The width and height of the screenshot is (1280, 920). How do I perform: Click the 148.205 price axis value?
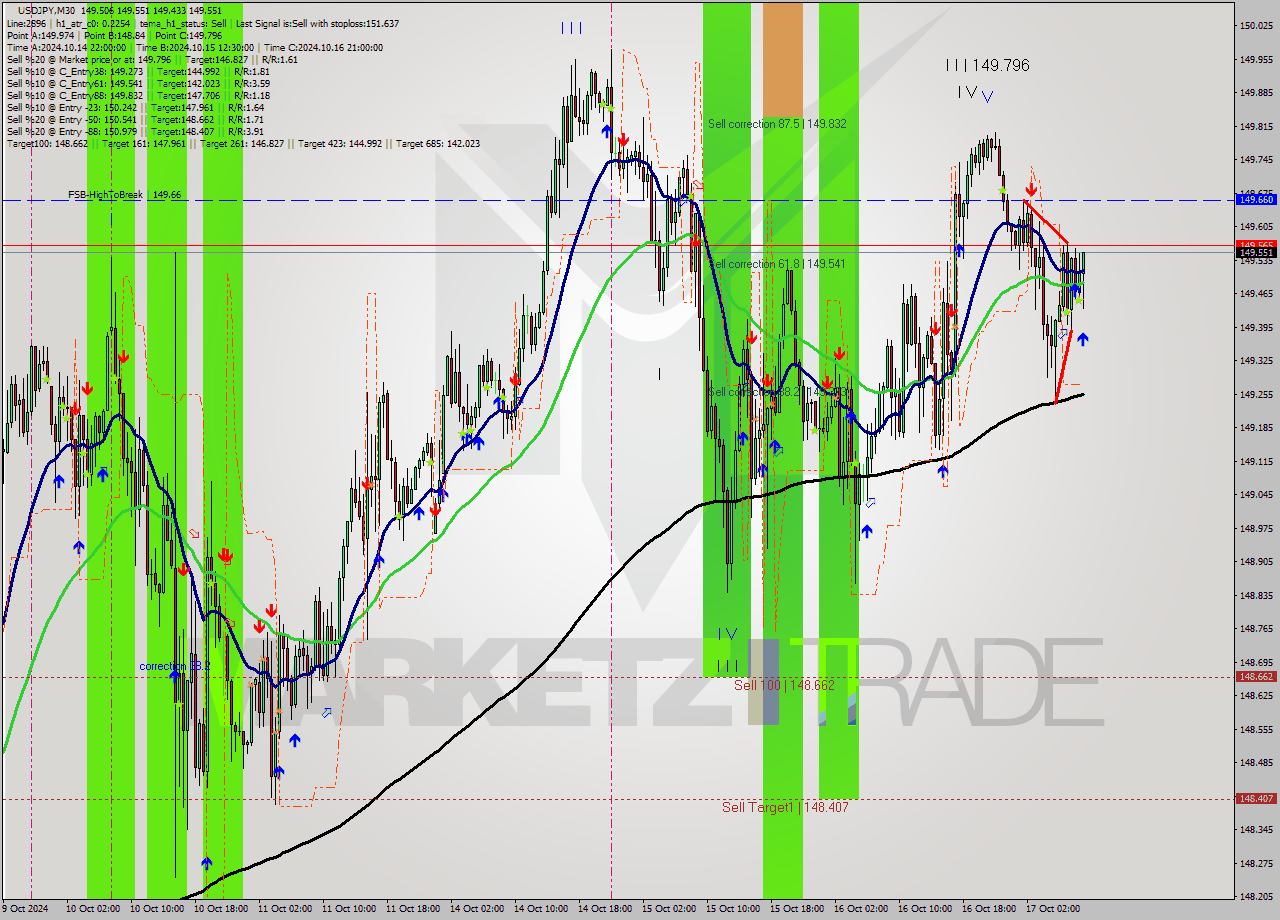(1257, 897)
